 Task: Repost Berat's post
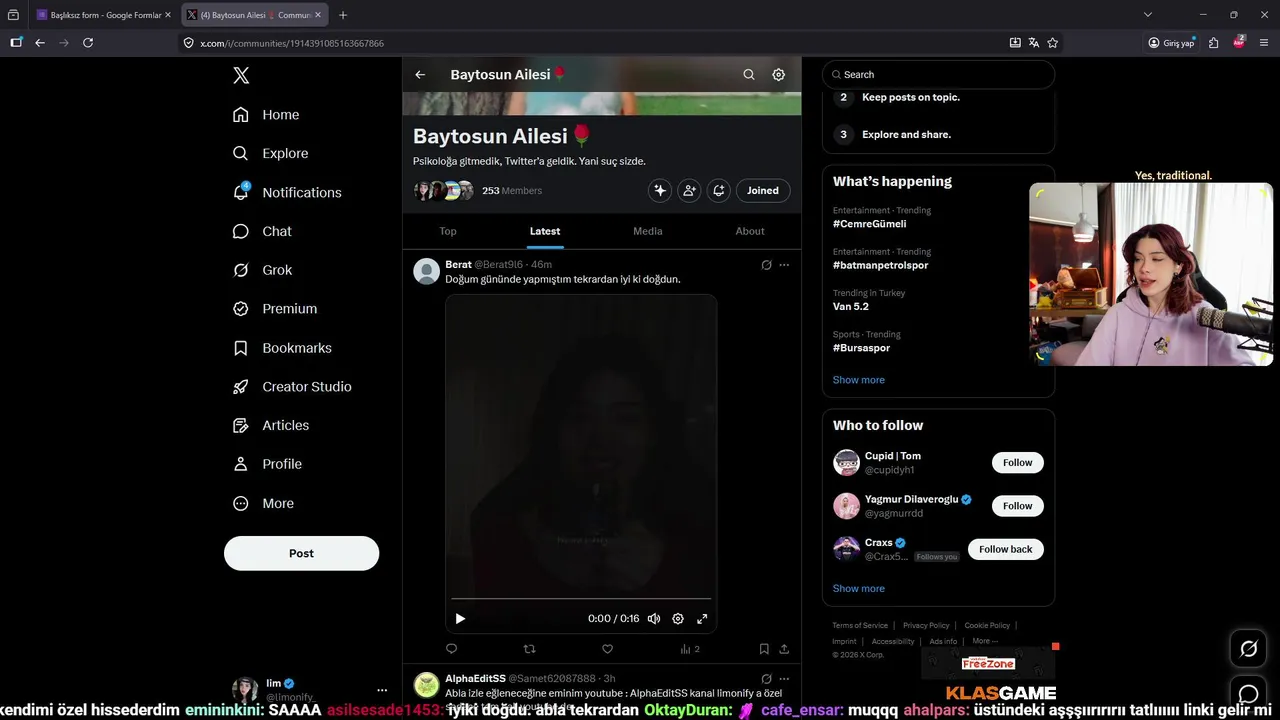pyautogui.click(x=530, y=649)
